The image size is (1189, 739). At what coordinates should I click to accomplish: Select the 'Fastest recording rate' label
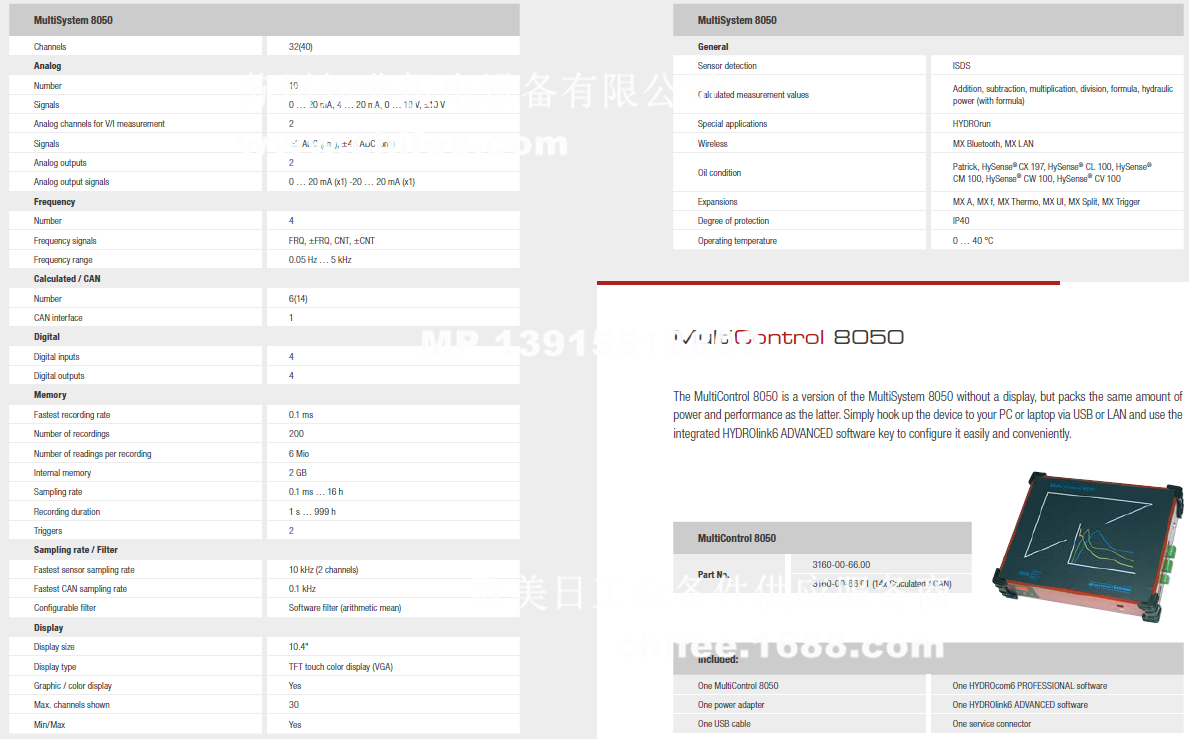72,415
